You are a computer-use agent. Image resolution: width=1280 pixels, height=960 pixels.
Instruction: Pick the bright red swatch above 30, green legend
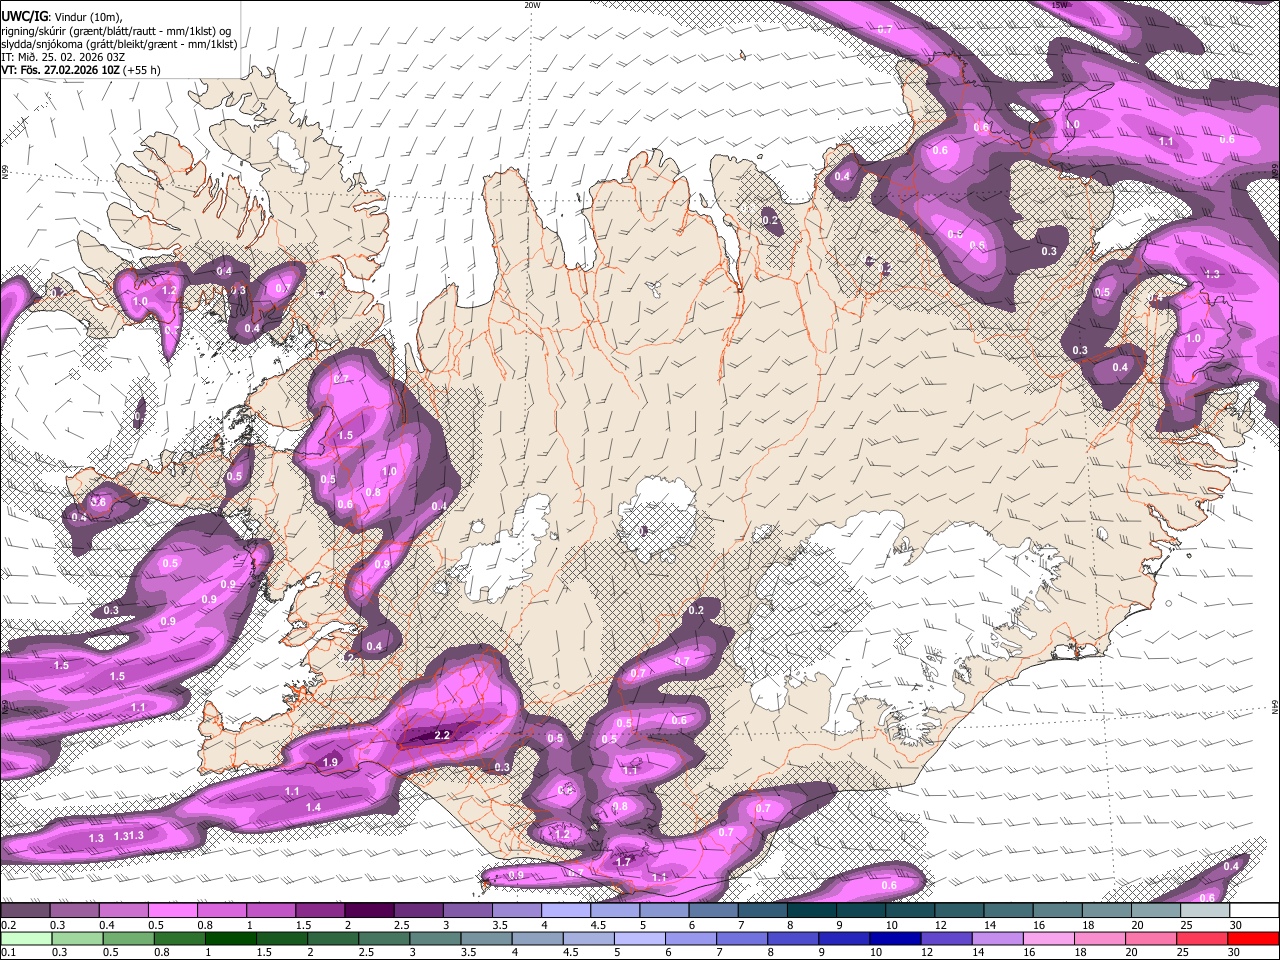pyautogui.click(x=1253, y=938)
